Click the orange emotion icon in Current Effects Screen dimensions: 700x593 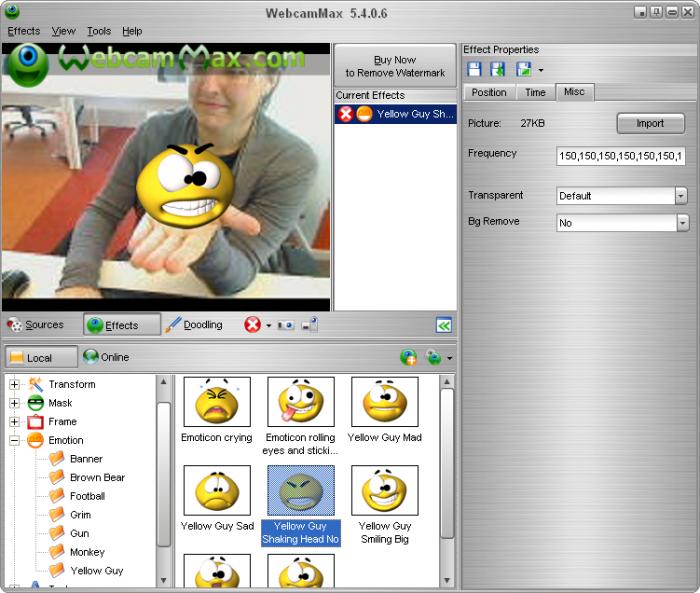364,114
